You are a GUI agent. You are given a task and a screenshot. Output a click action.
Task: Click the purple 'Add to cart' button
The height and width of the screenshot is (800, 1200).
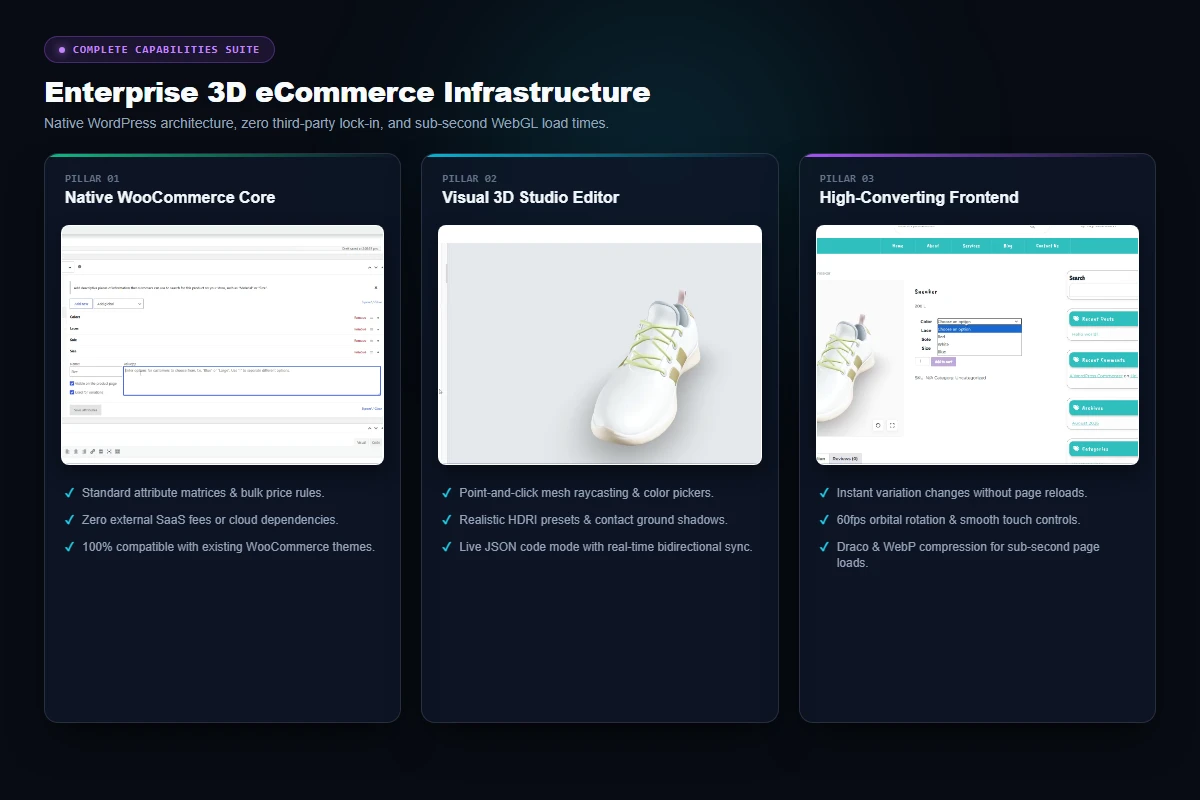point(943,361)
